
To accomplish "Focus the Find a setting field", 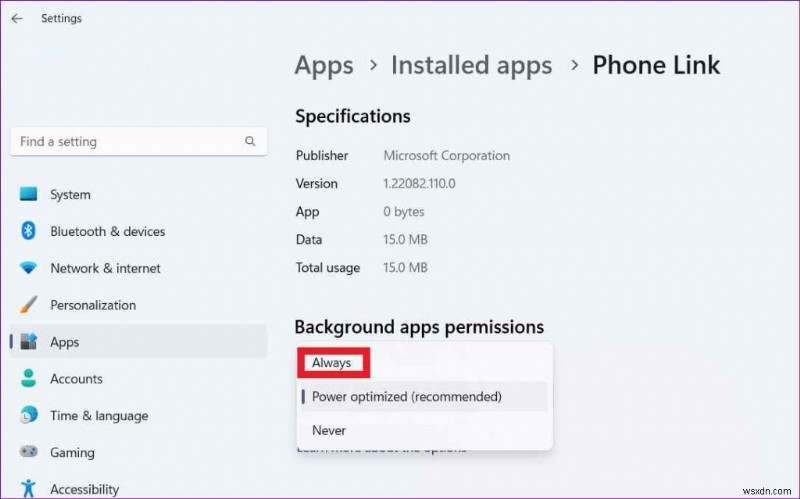I will coord(138,141).
